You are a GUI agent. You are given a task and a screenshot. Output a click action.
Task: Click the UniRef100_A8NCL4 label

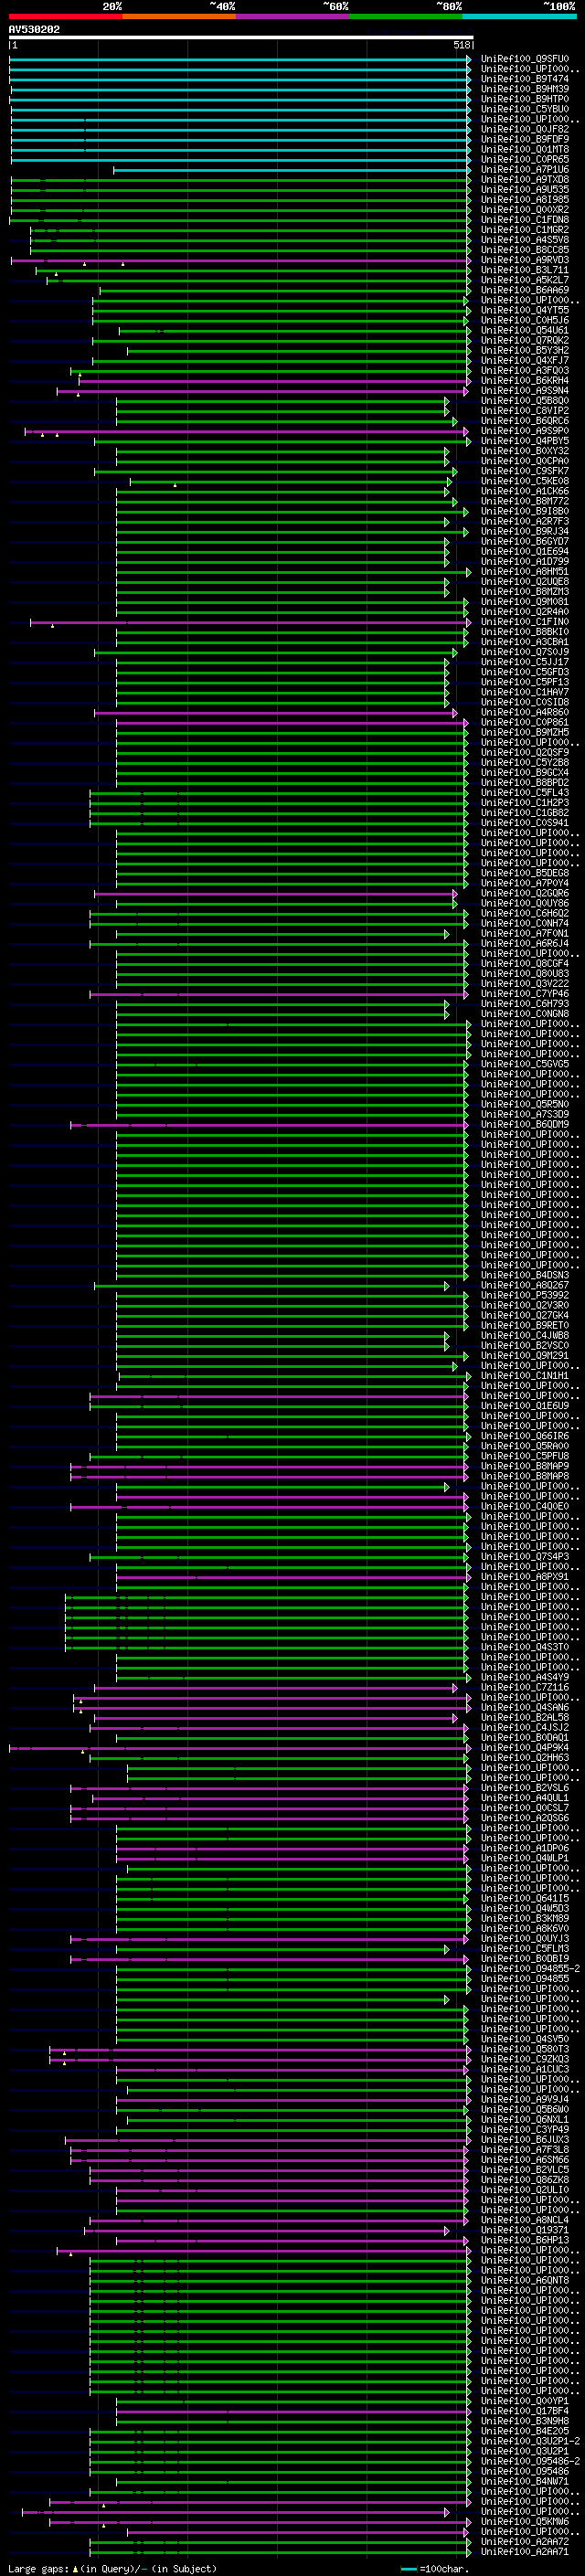[525, 2220]
